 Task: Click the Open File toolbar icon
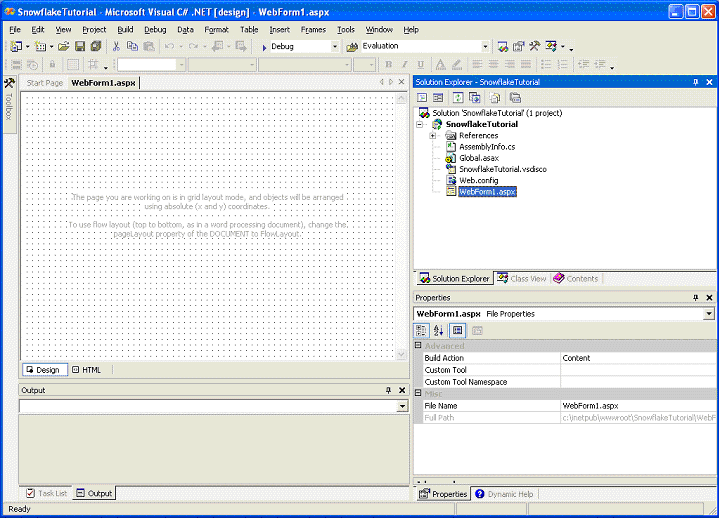63,46
